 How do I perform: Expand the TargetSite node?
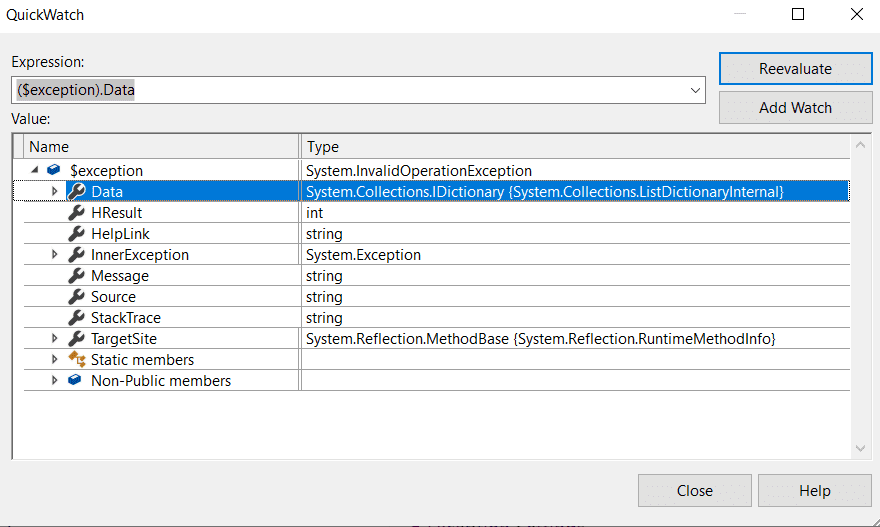tap(55, 339)
